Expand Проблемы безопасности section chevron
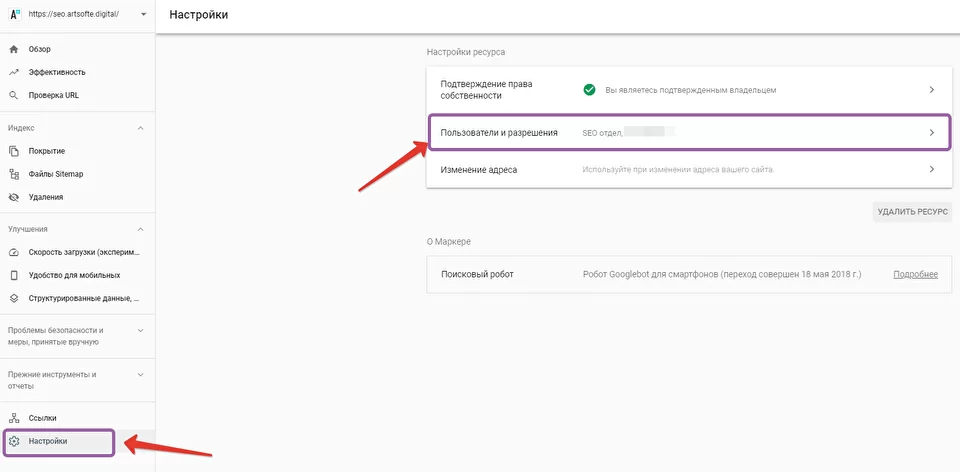 (140, 331)
